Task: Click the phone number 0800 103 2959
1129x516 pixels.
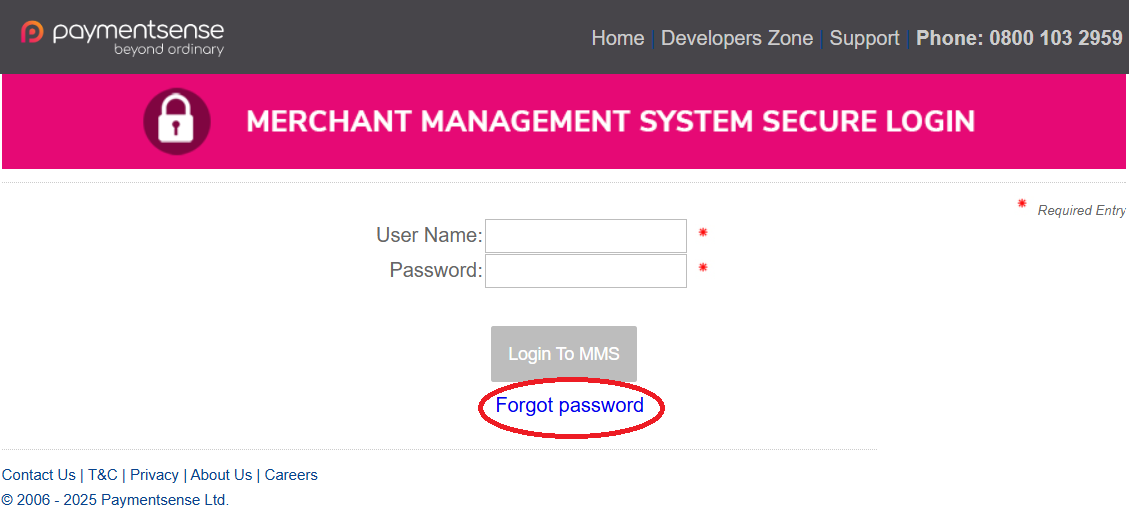Action: click(1056, 38)
